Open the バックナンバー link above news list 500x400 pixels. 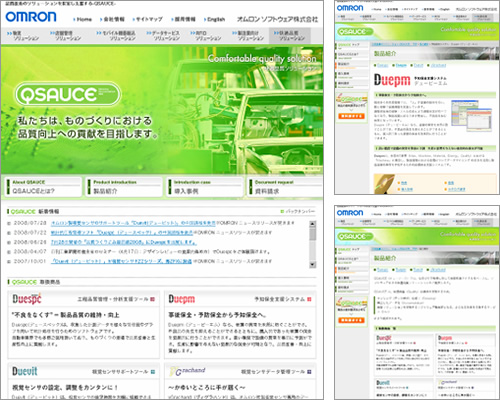tap(297, 211)
